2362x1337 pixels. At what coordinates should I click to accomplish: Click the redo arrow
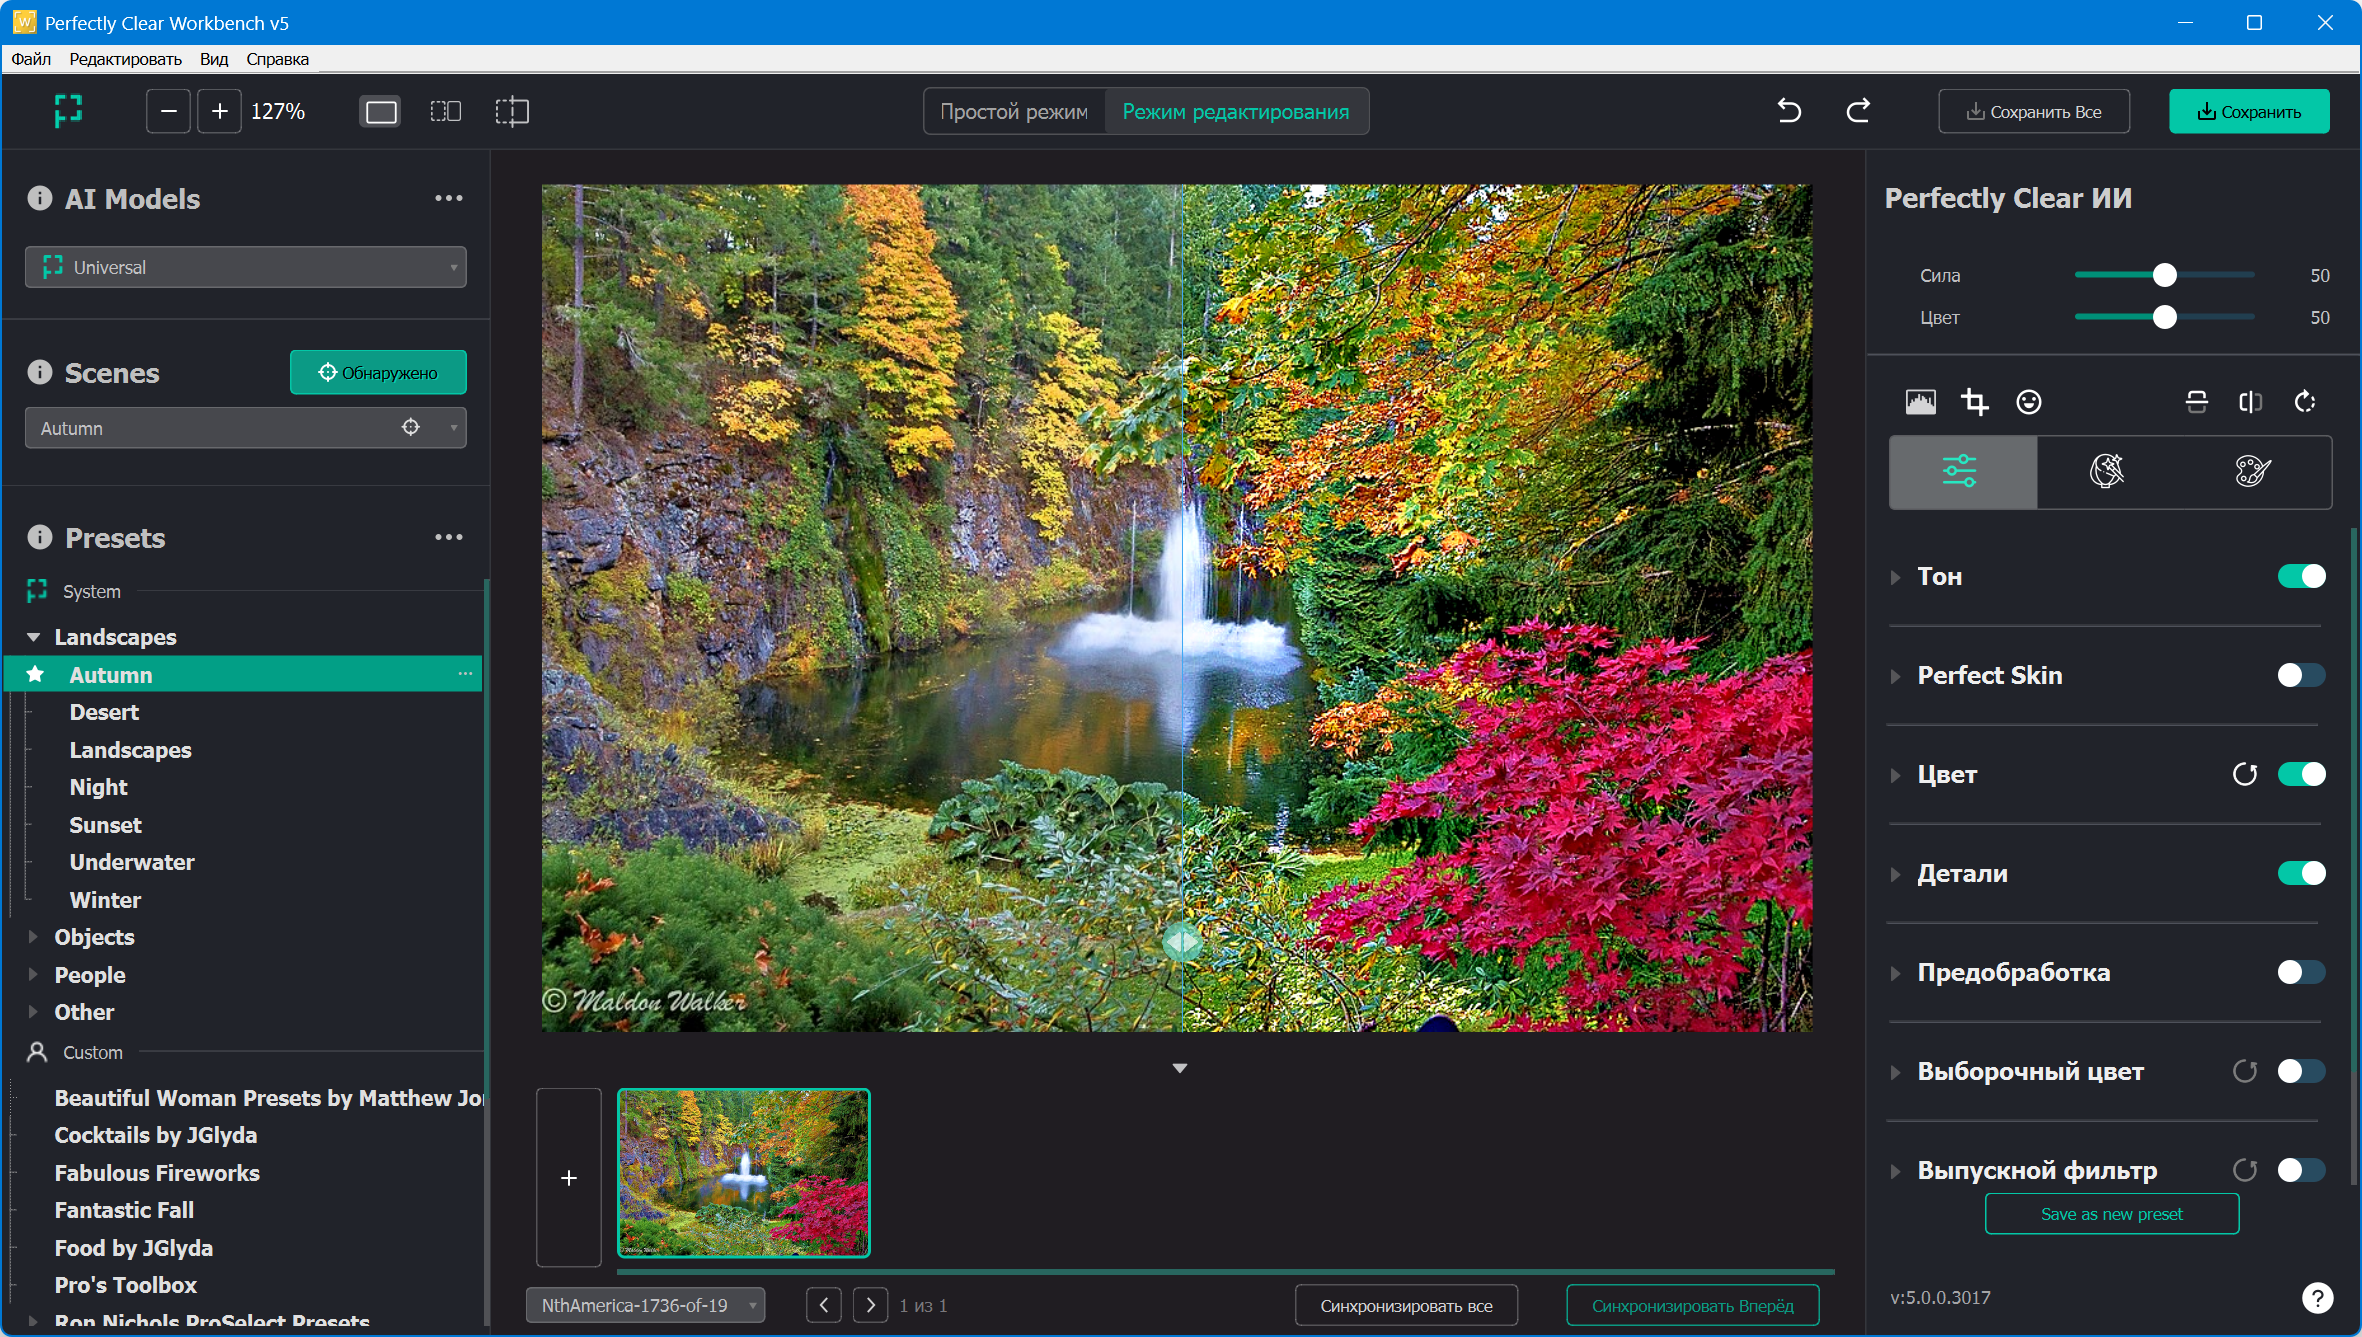1858,111
